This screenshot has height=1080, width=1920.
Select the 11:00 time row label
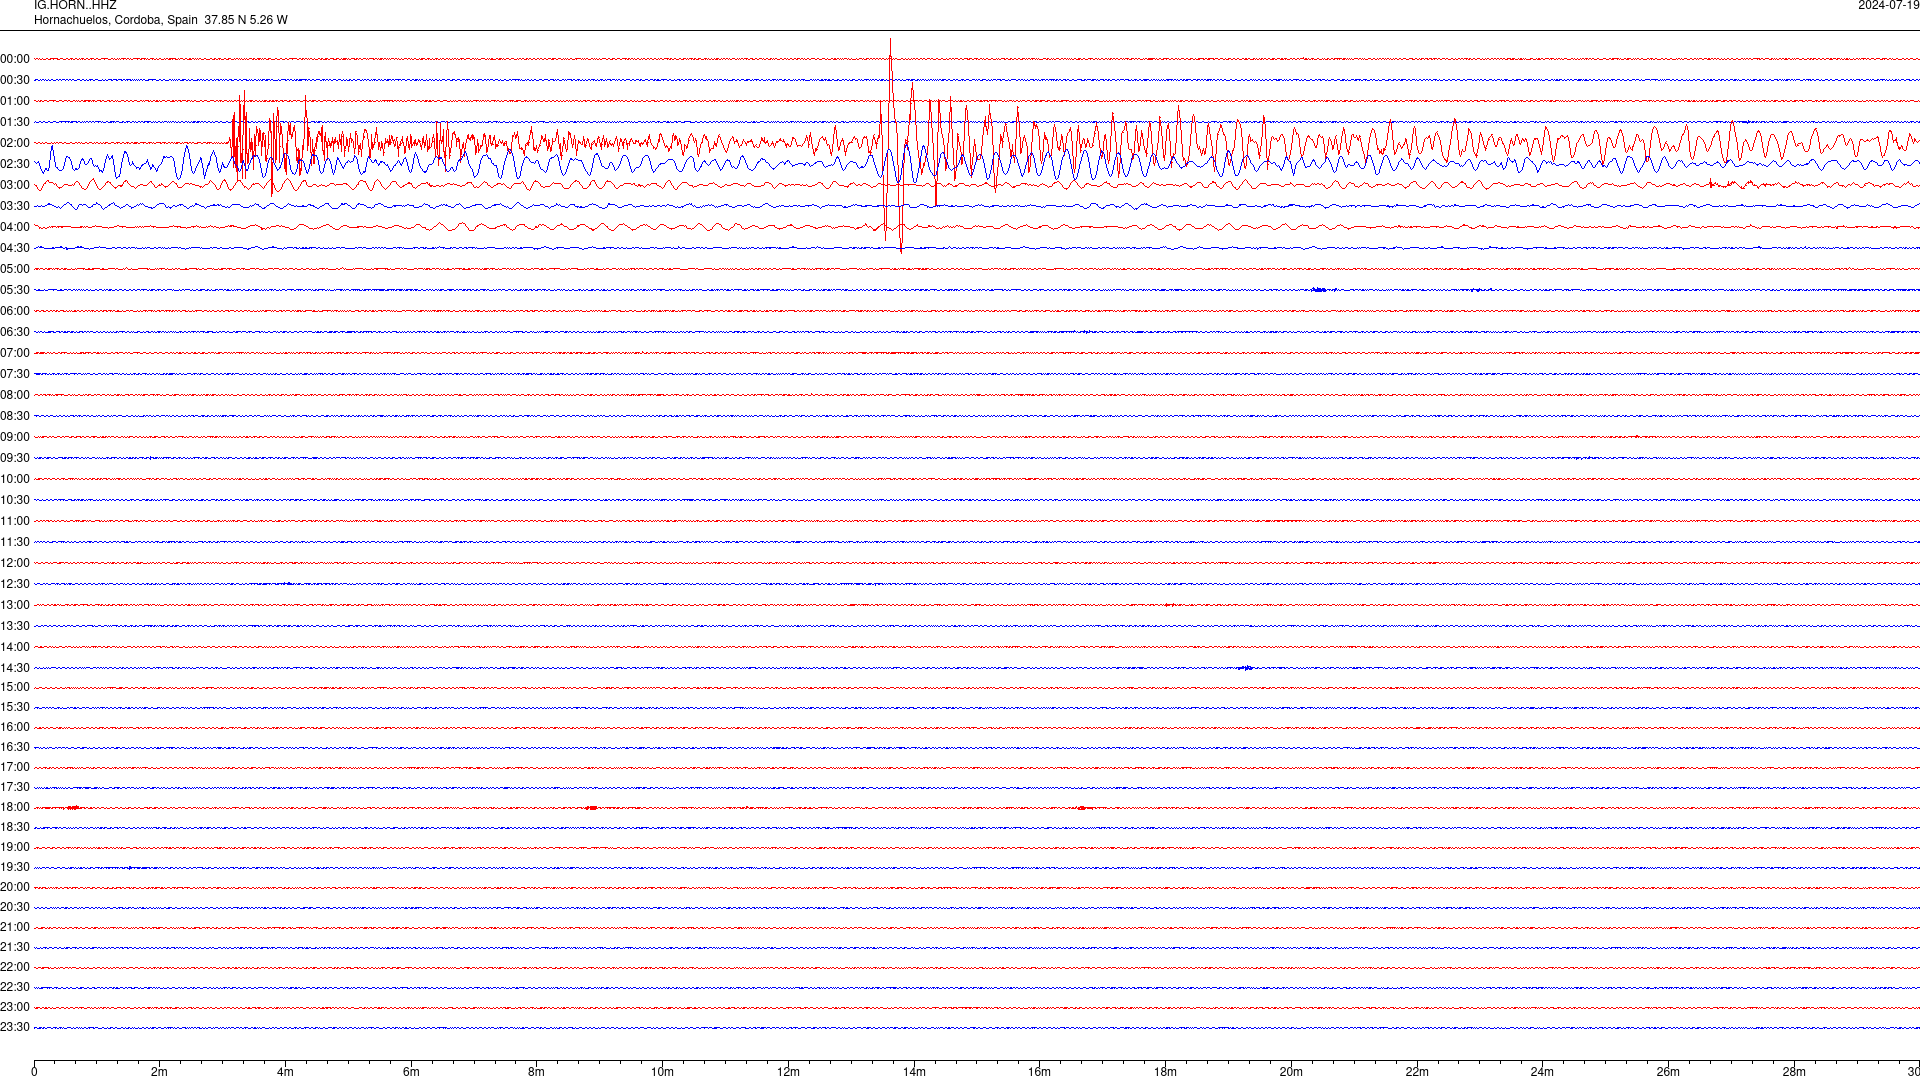click(x=15, y=521)
